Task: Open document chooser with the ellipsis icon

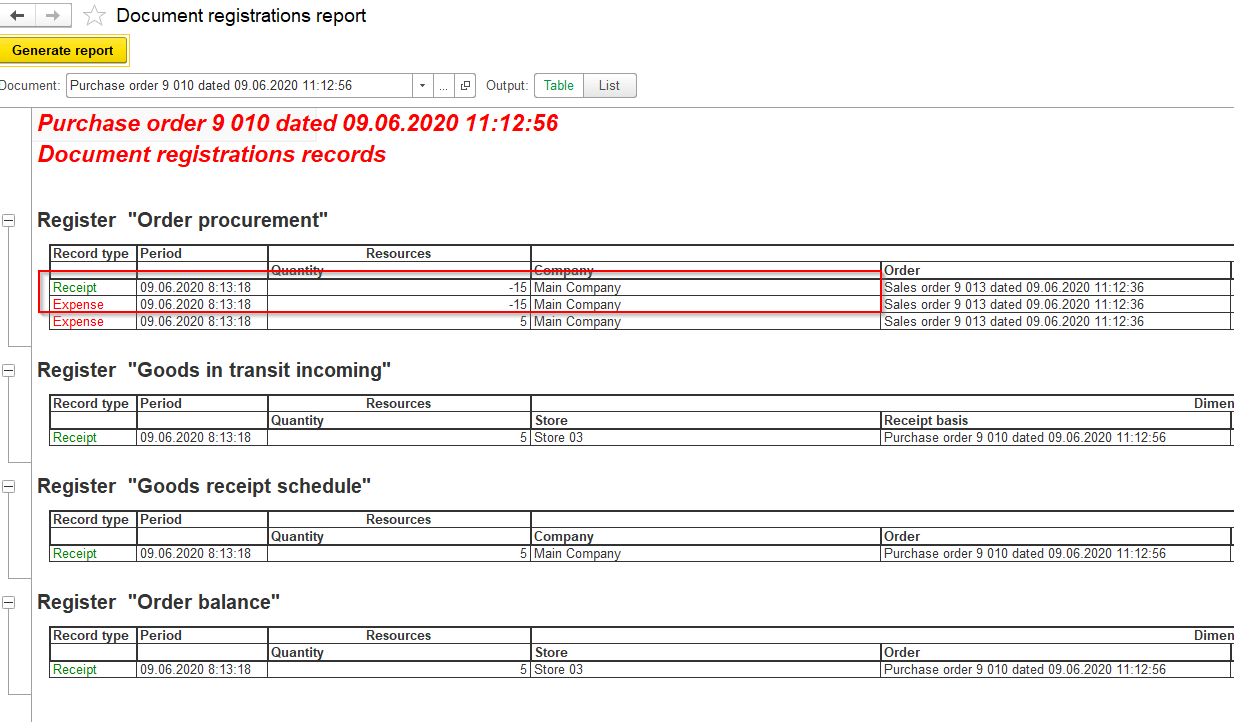Action: [x=442, y=85]
